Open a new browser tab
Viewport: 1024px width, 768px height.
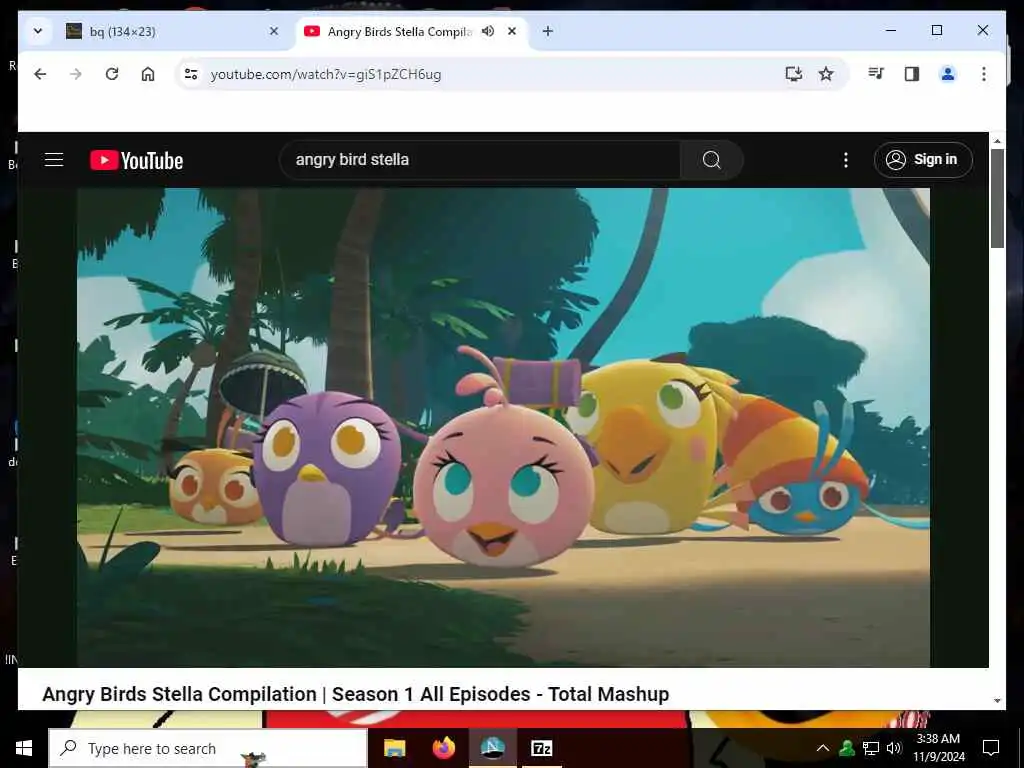(548, 31)
